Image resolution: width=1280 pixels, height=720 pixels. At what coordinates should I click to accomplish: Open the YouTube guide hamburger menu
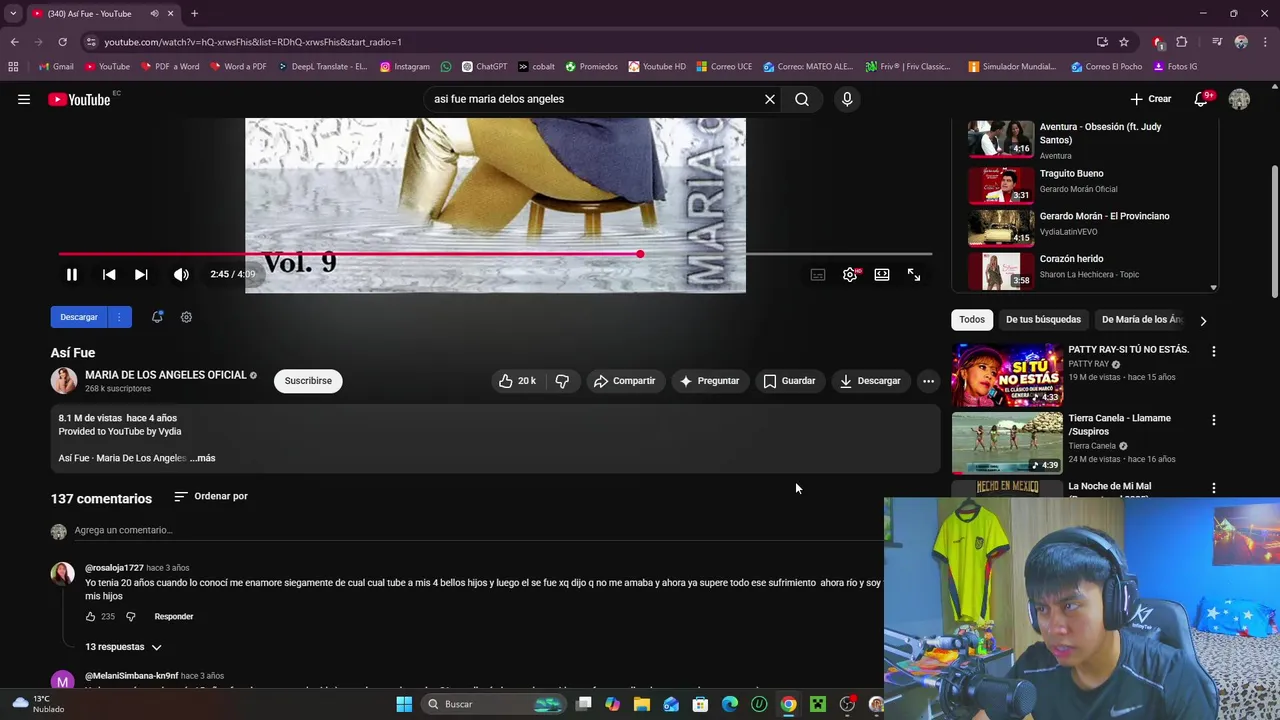tap(24, 99)
